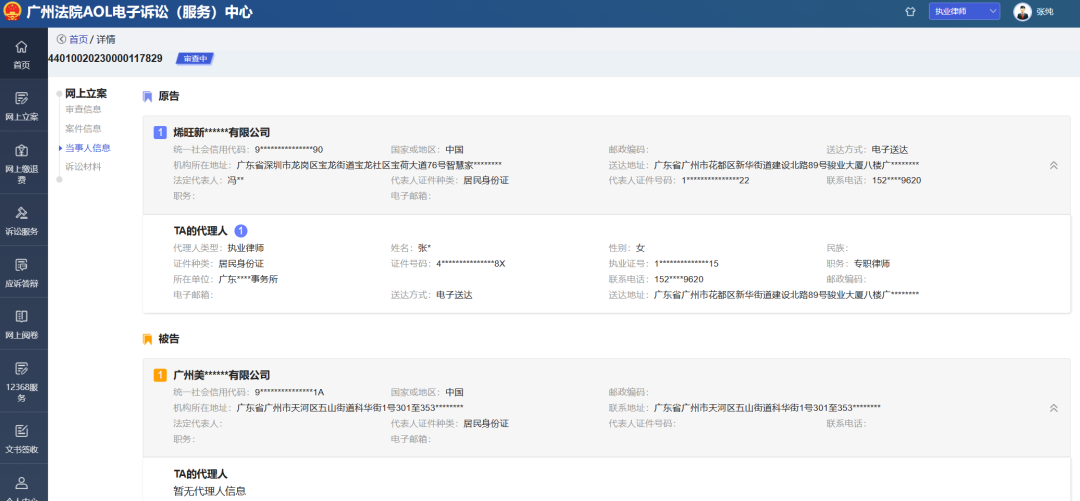Open 网上缴退费 in the left sidebar
Image resolution: width=1080 pixels, height=501 pixels.
(22, 164)
